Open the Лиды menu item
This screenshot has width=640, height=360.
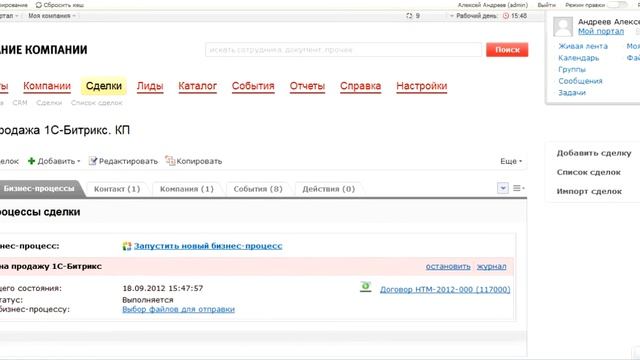coord(150,86)
